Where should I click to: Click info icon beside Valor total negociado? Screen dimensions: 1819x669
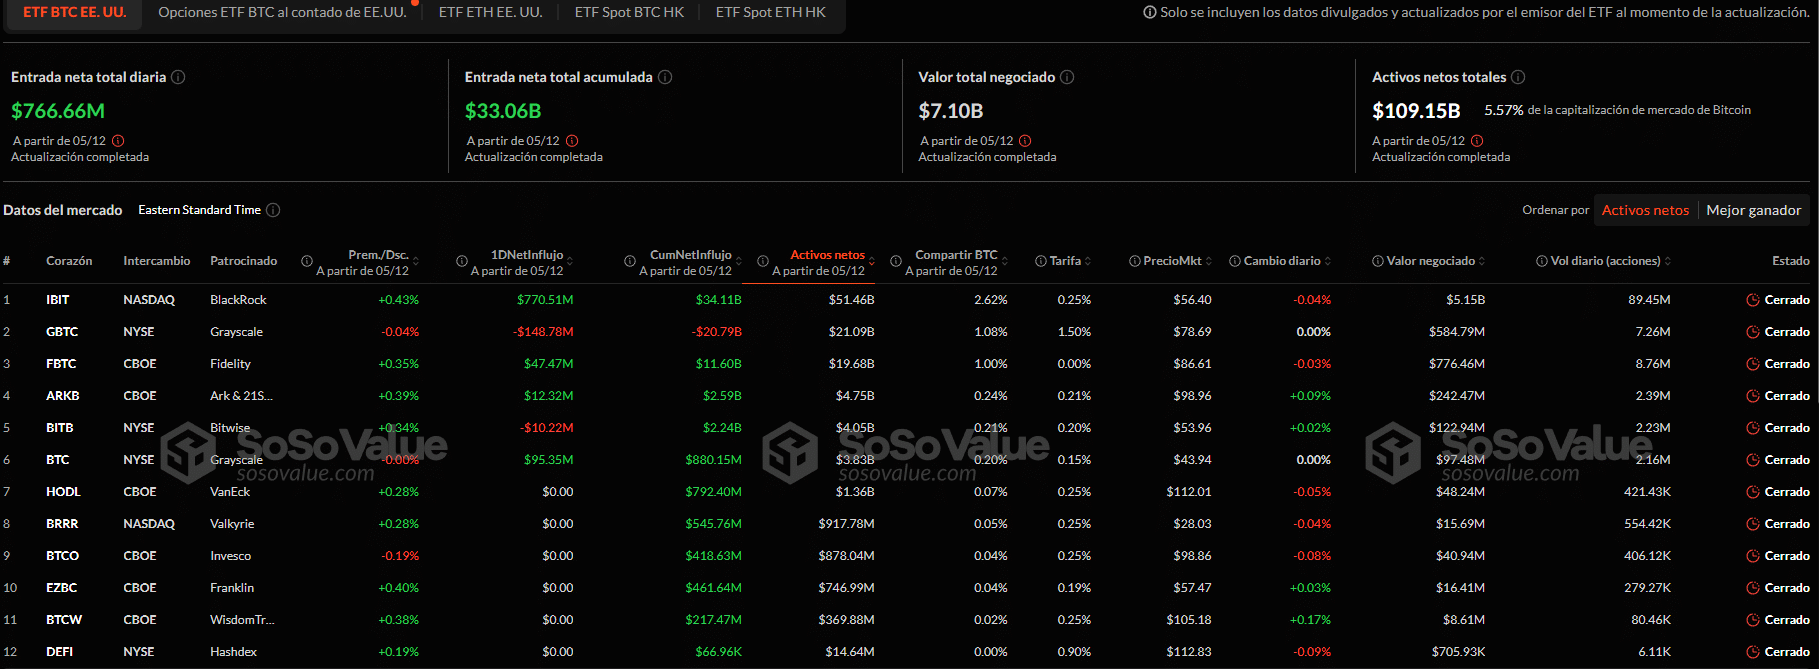(x=1067, y=77)
